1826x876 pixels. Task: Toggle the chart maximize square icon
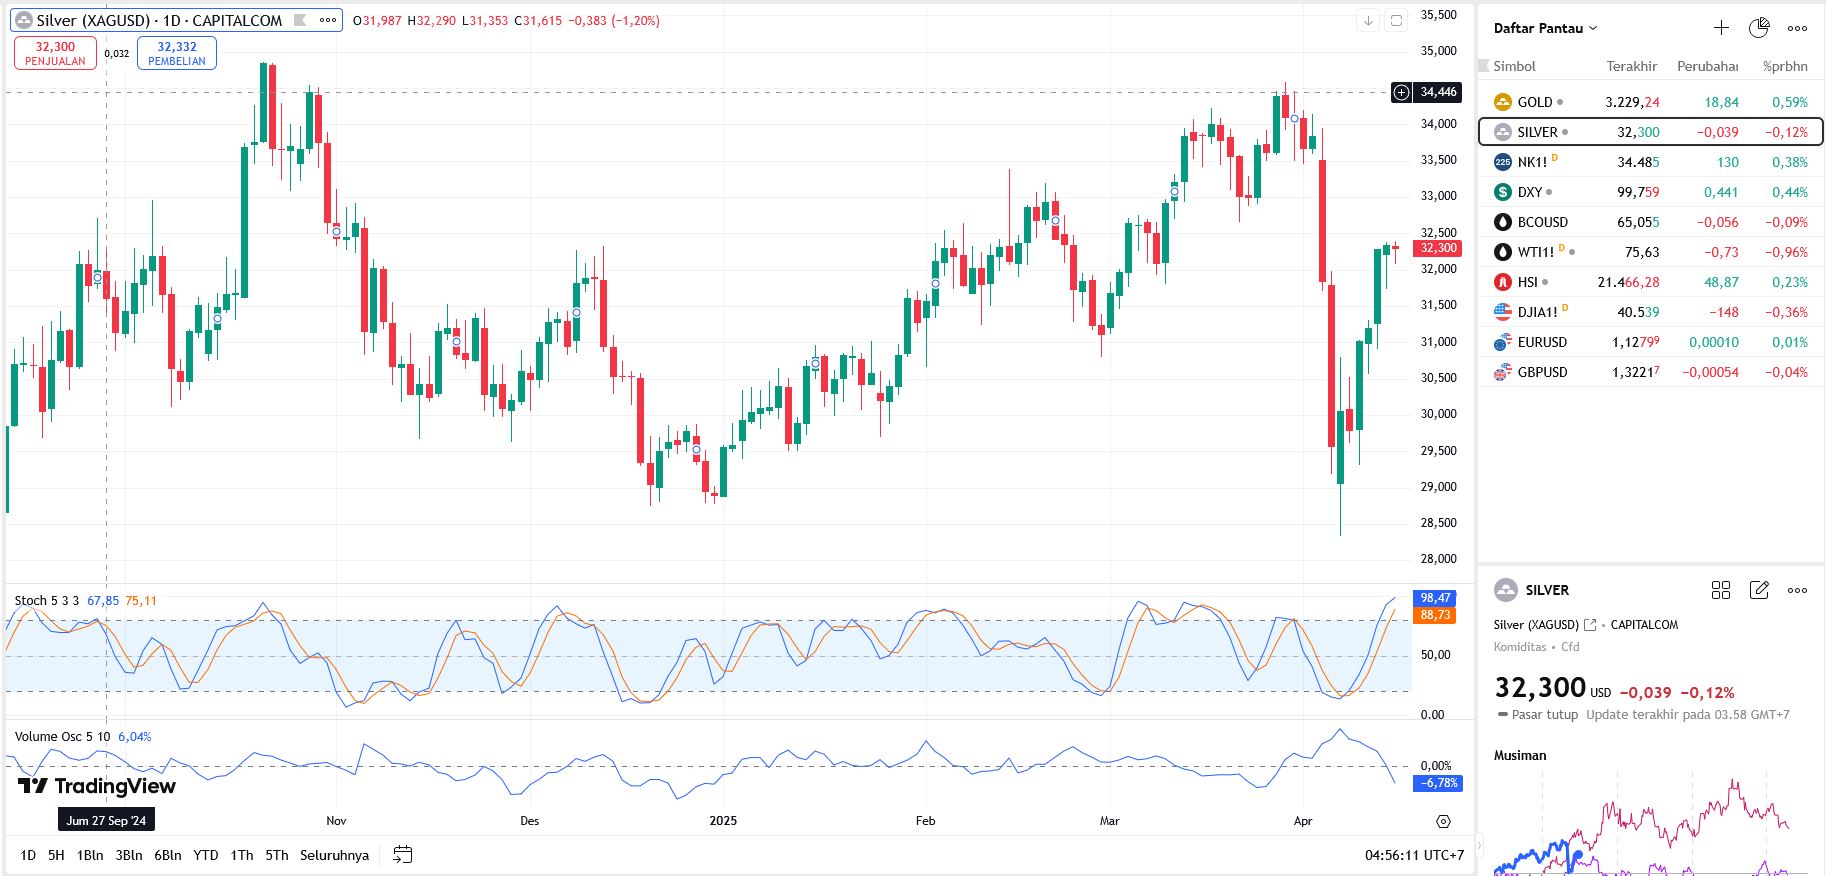tap(1397, 20)
